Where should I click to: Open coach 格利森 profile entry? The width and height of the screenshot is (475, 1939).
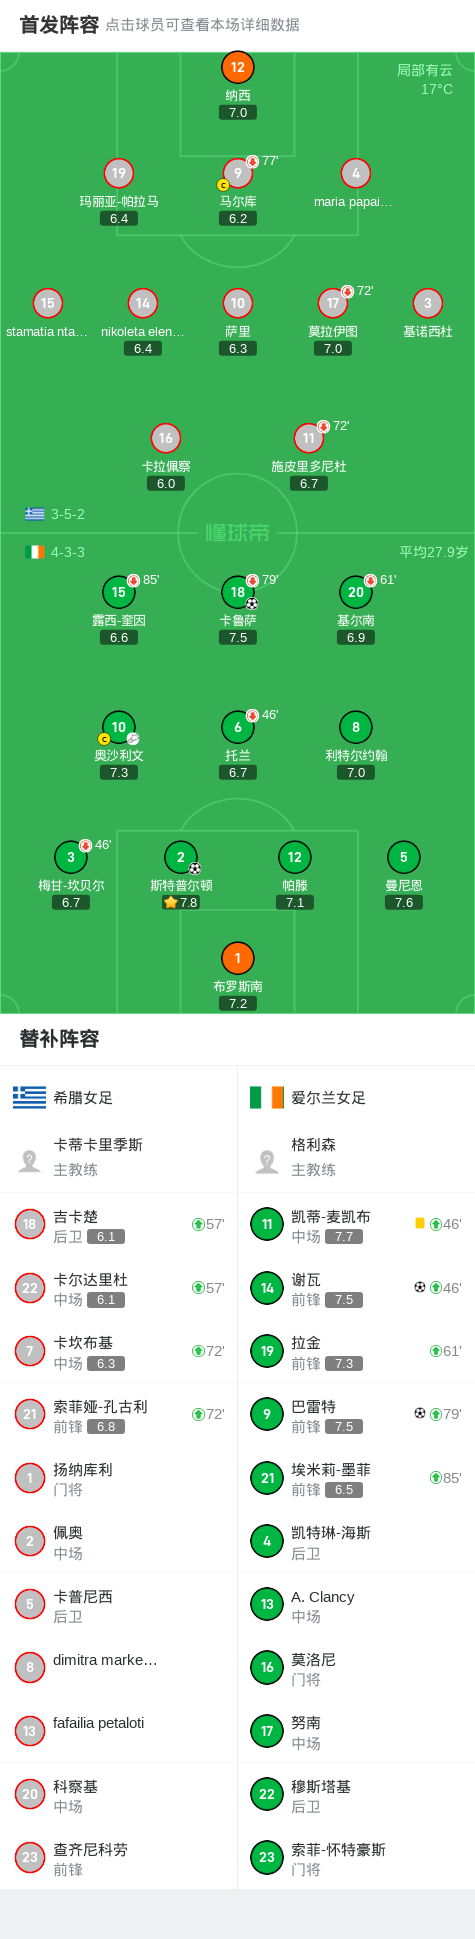click(x=356, y=1157)
